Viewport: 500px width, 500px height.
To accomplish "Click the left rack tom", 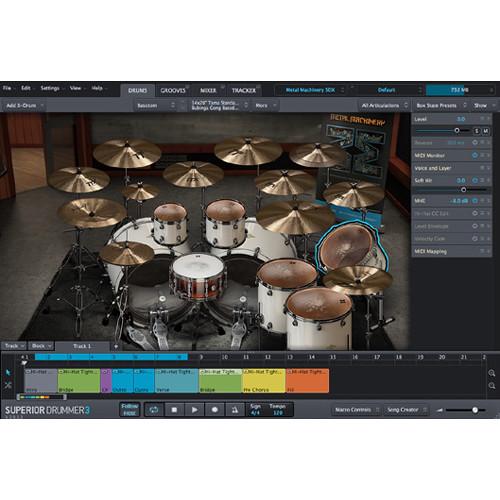I will tap(170, 223).
